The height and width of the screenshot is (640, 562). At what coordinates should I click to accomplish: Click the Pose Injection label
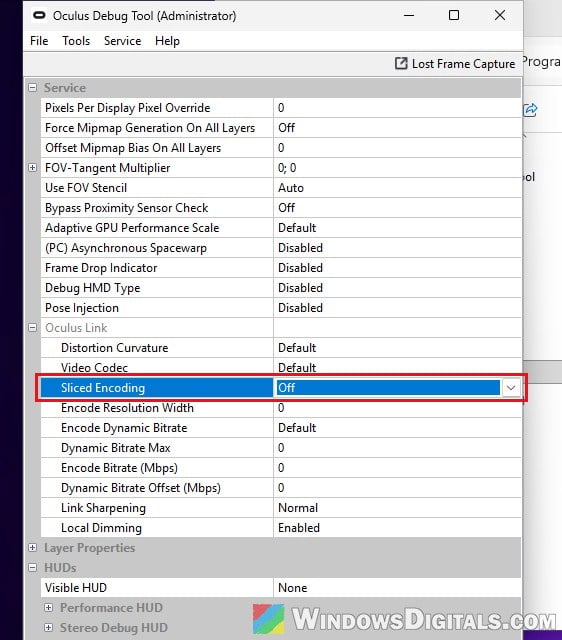82,308
